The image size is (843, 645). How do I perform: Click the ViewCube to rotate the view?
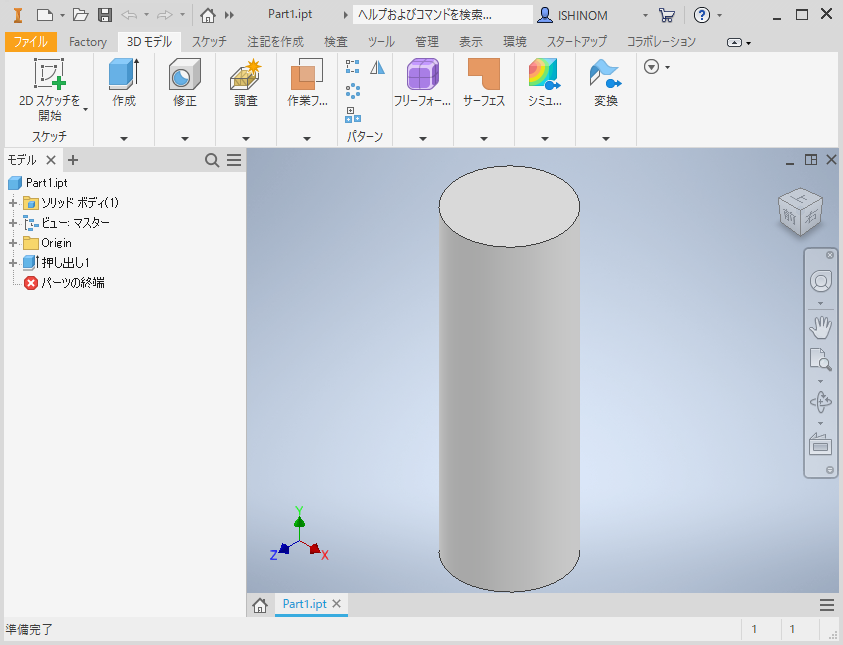(799, 211)
